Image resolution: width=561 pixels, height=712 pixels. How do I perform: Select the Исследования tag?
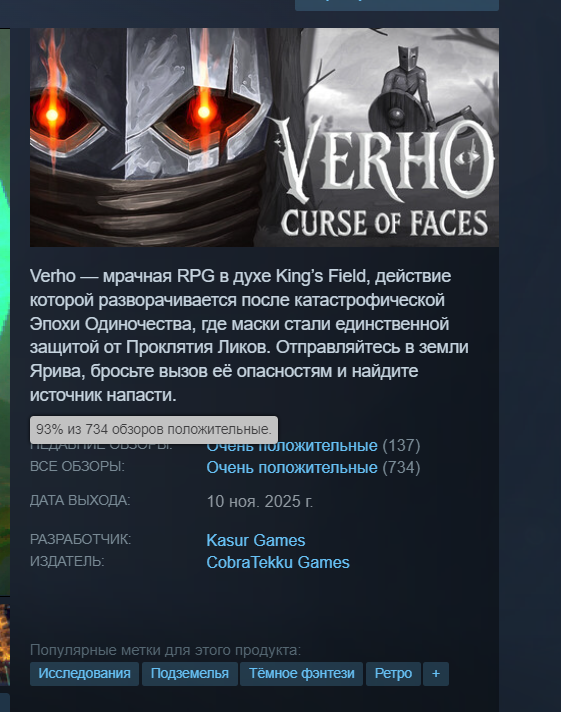pos(84,673)
